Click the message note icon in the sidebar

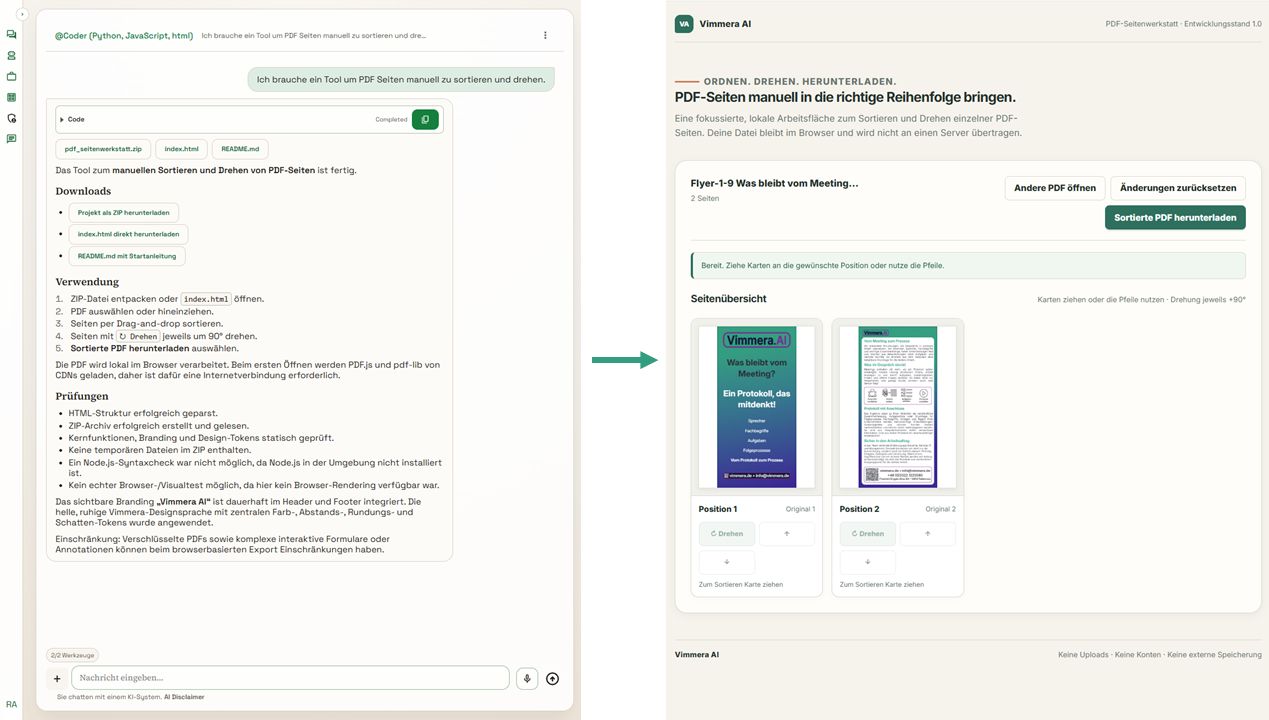11,139
